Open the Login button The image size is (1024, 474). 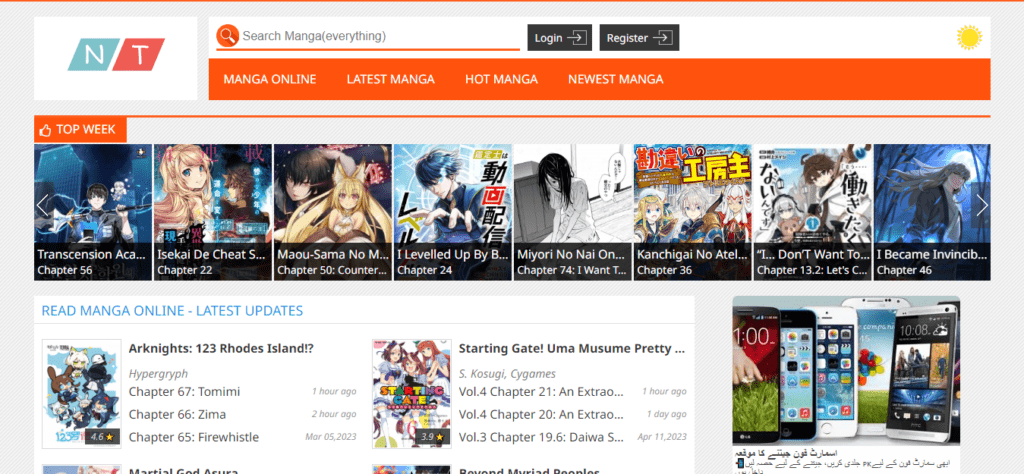click(560, 38)
